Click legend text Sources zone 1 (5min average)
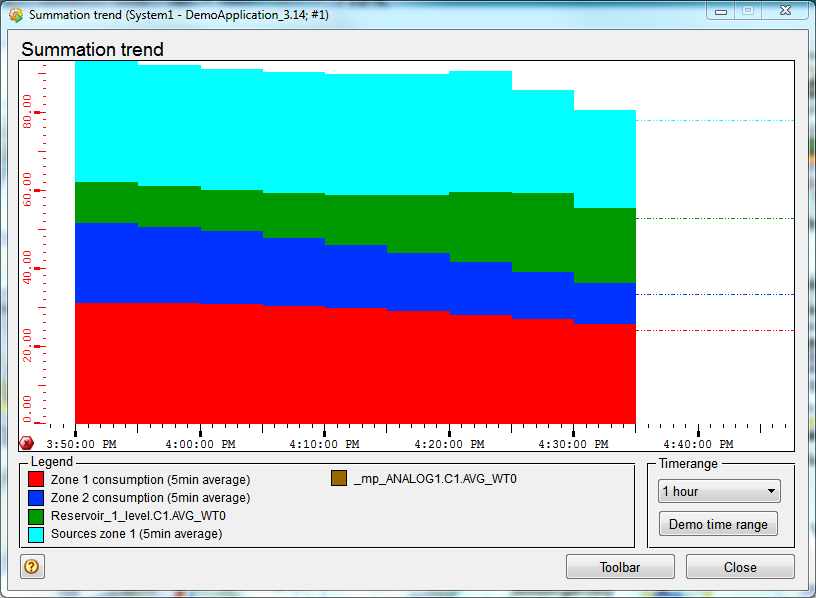The height and width of the screenshot is (598, 816). pyautogui.click(x=136, y=534)
